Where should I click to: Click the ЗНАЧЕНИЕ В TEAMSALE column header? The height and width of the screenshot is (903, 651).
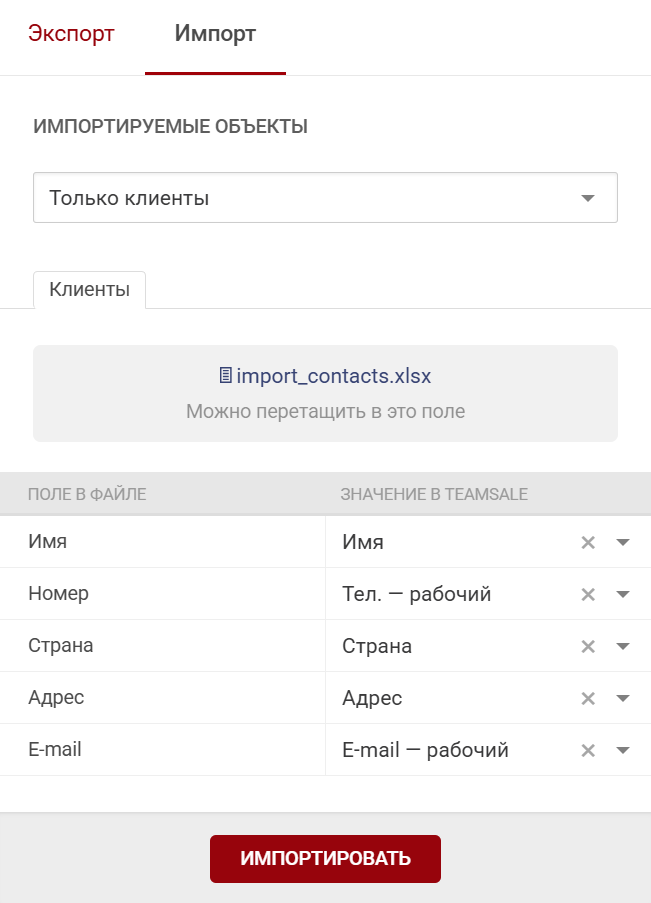[x=434, y=494]
